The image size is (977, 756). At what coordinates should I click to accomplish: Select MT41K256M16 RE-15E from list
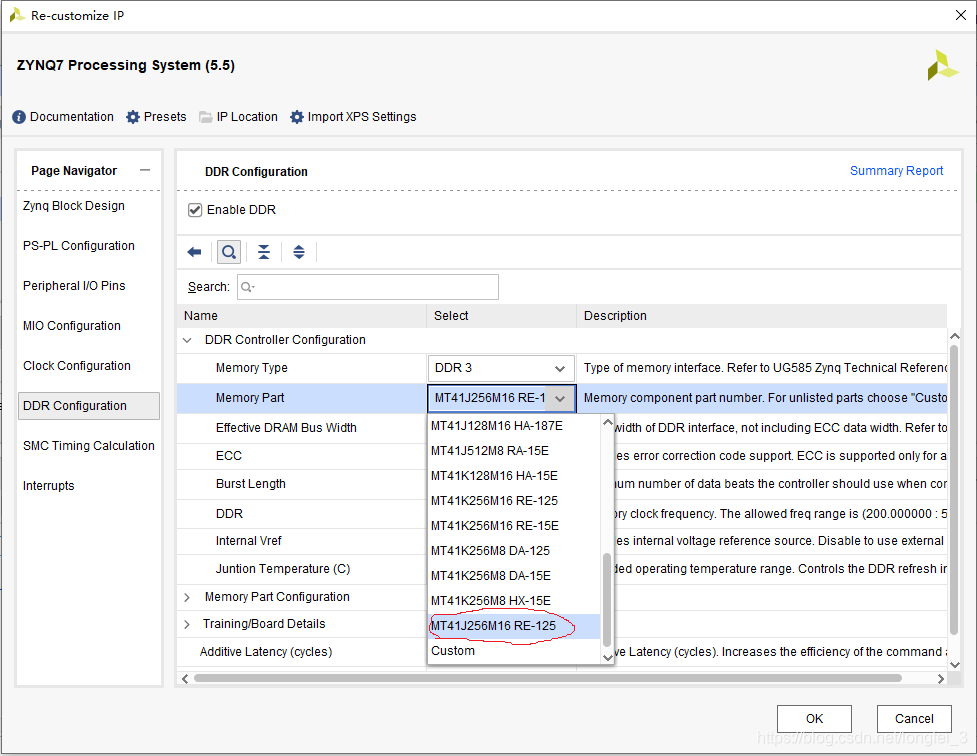515,525
